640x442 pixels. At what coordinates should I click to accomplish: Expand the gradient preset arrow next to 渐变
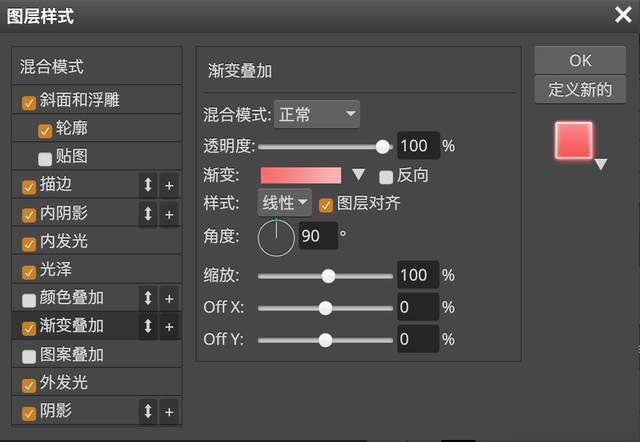pyautogui.click(x=358, y=175)
